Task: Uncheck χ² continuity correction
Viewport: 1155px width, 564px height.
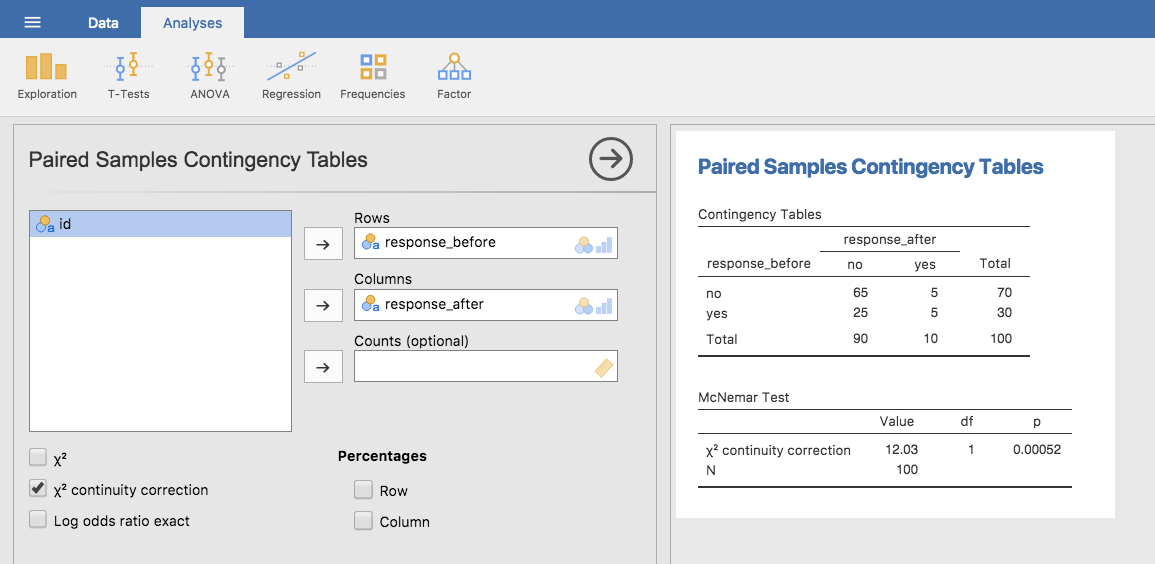Action: [x=38, y=489]
